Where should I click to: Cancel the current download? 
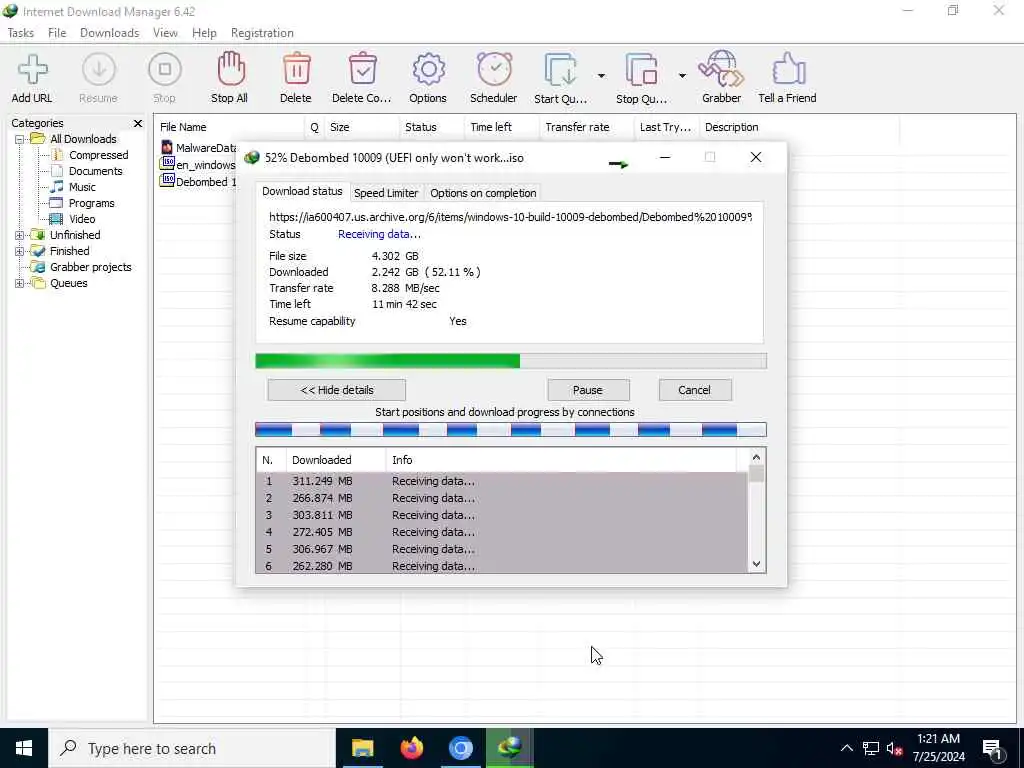pos(694,390)
